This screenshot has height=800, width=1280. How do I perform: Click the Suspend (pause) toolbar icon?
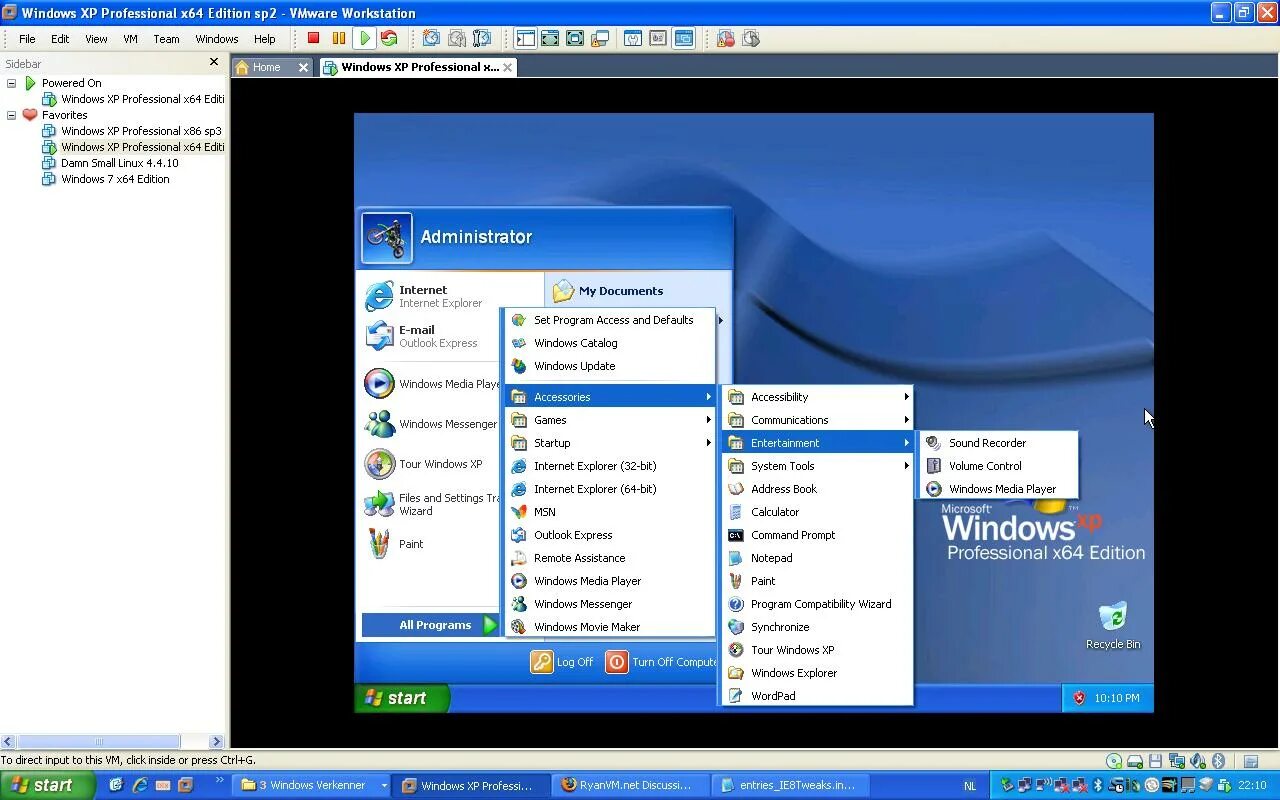point(339,38)
